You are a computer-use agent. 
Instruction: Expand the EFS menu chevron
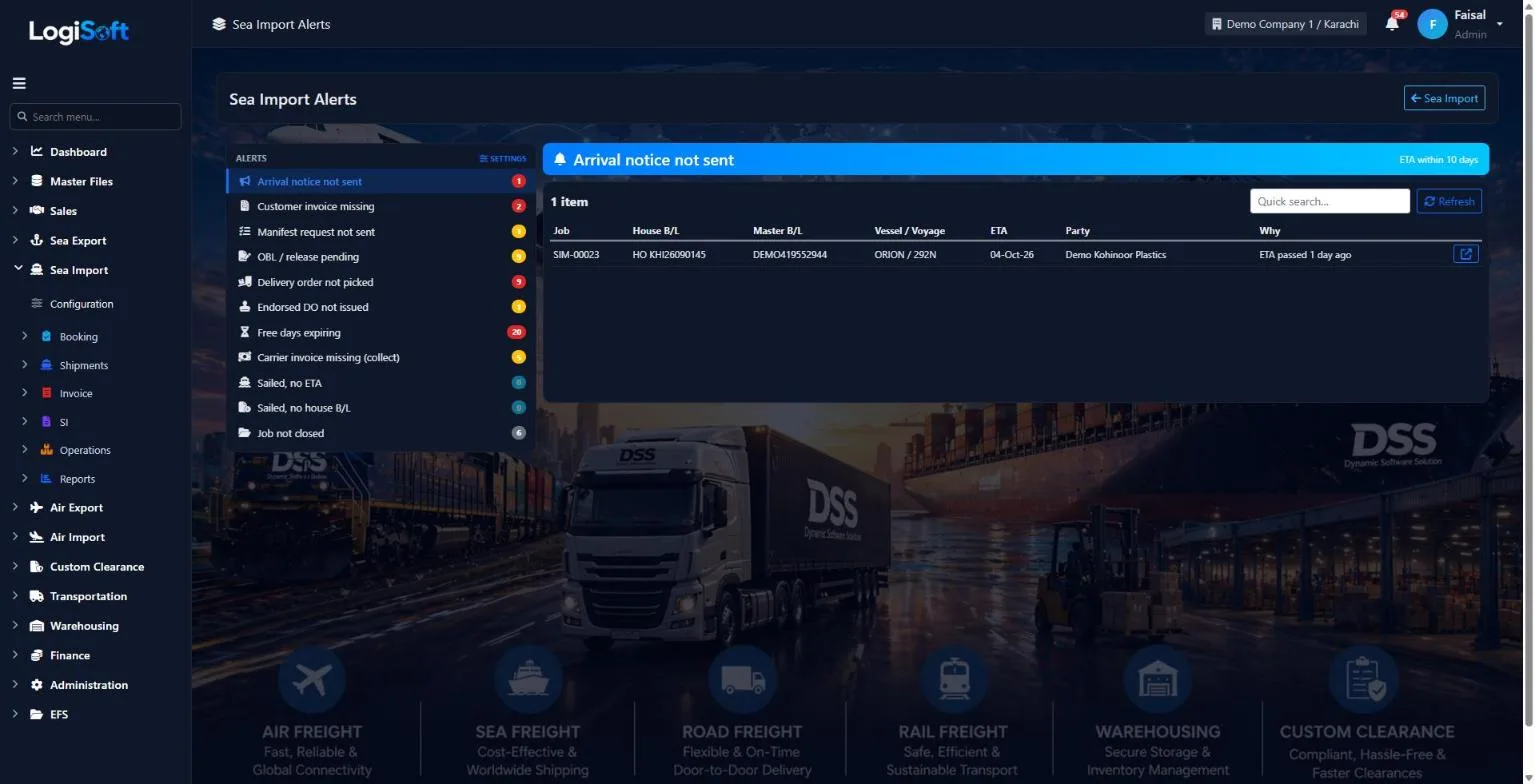15,714
